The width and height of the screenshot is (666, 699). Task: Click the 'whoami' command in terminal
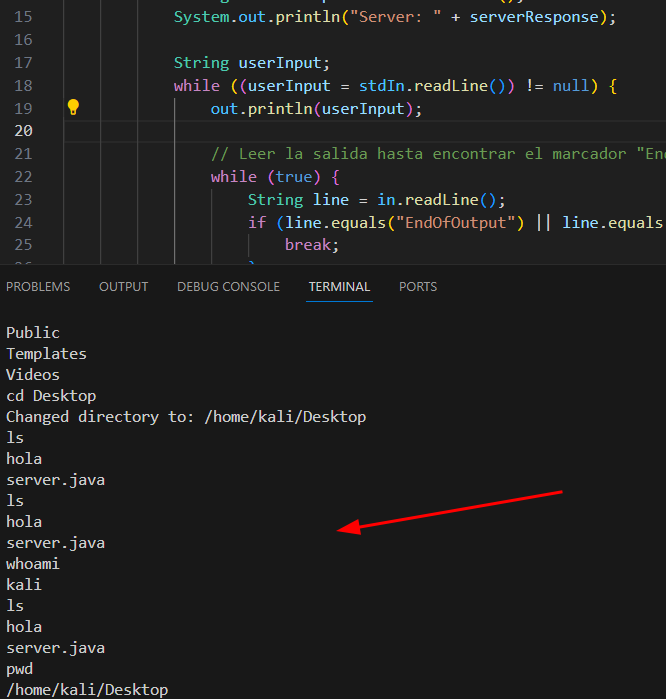(33, 564)
